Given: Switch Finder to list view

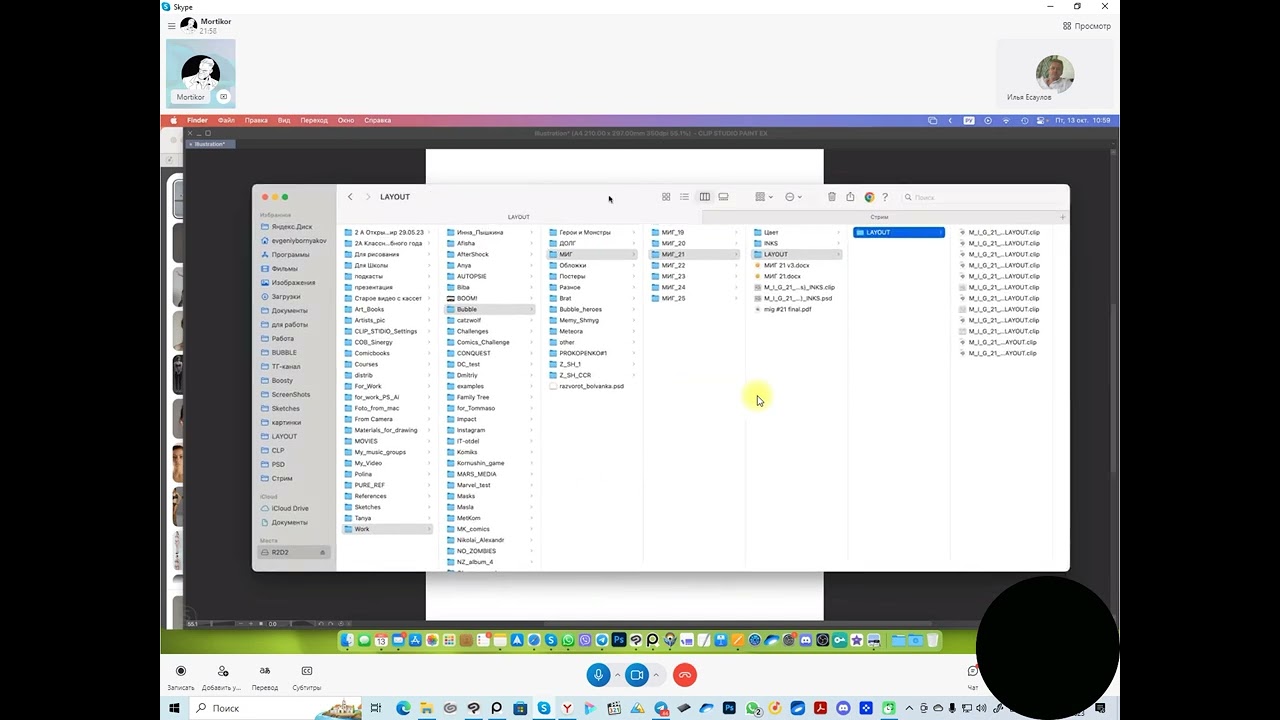Looking at the screenshot, I should 684,197.
